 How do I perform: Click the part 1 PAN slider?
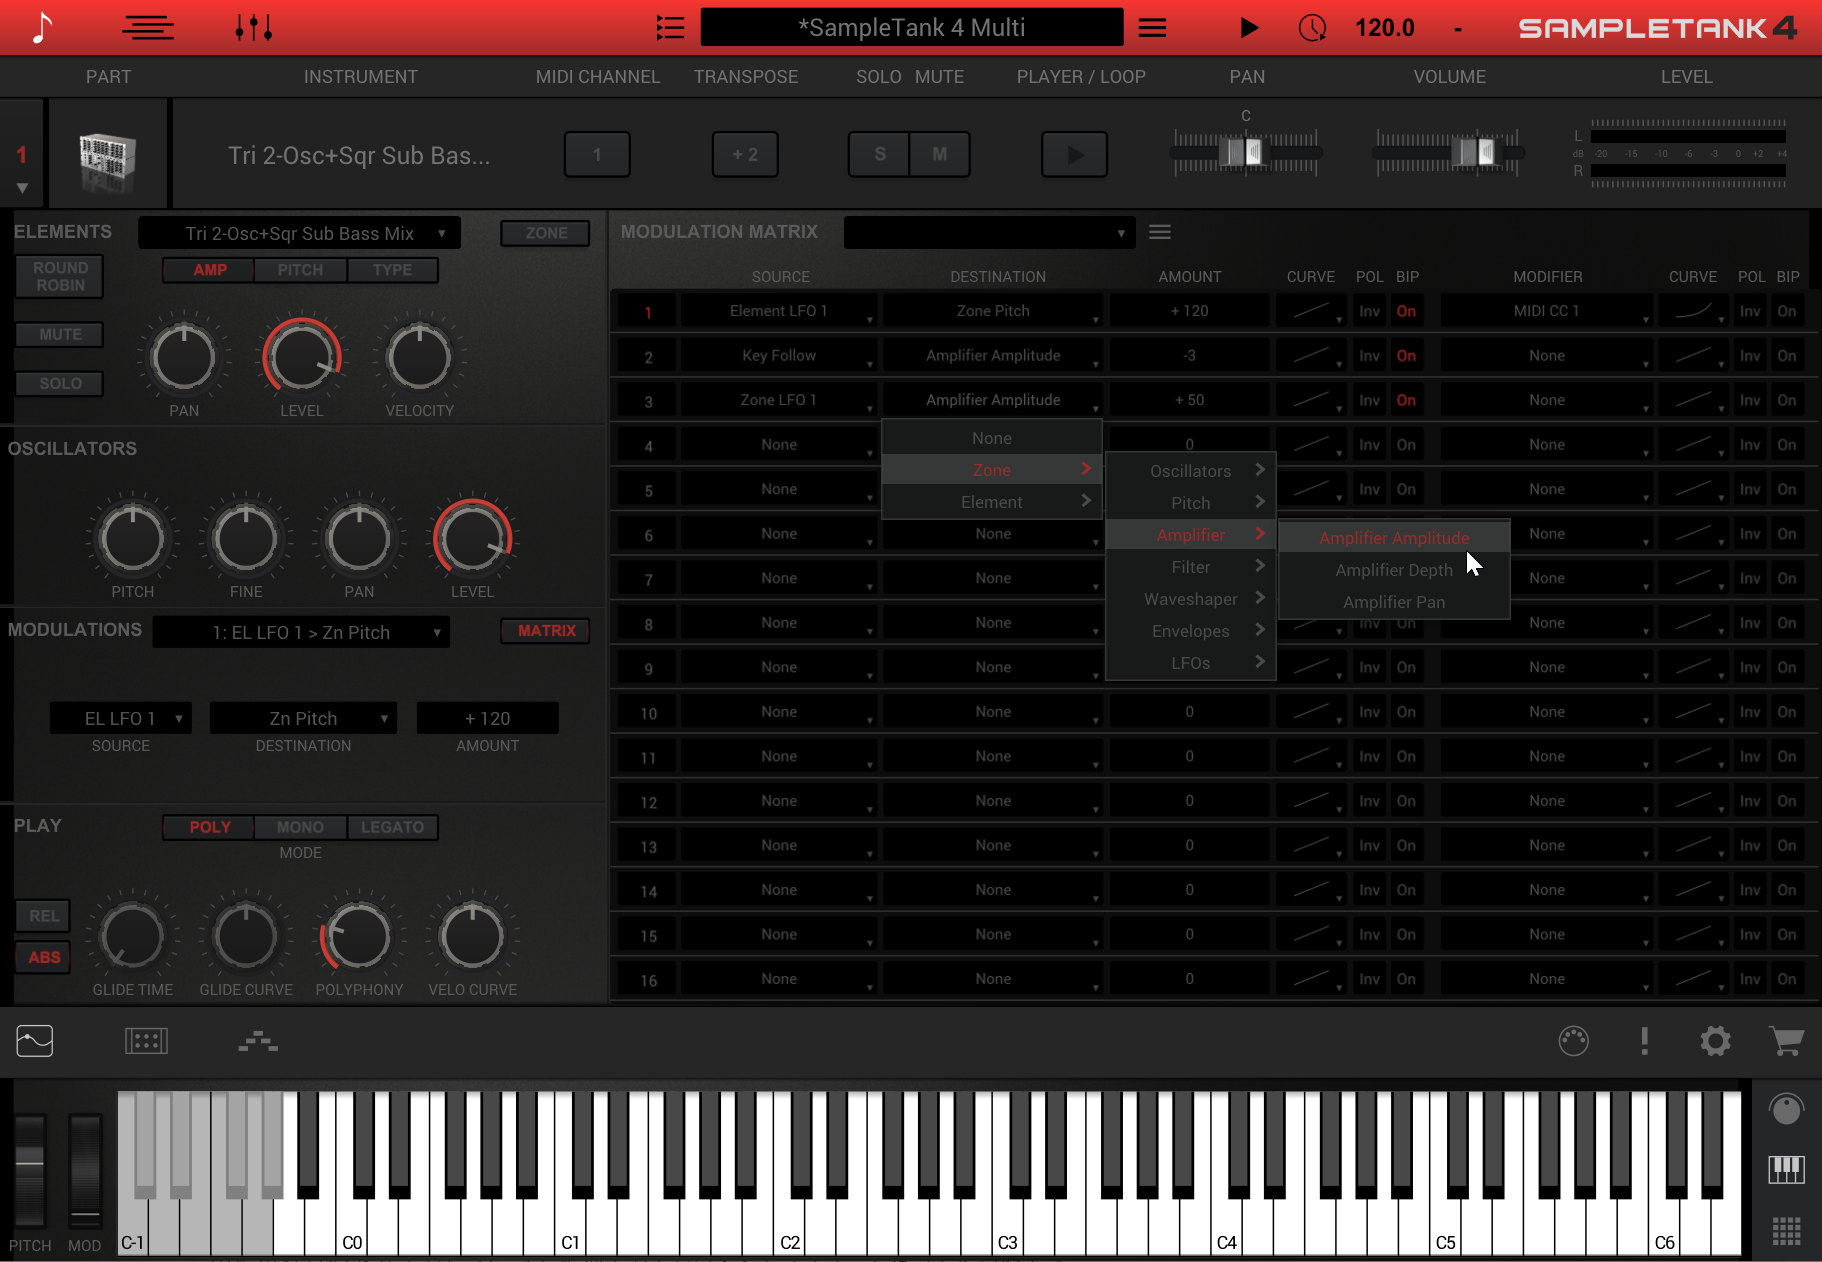(1245, 152)
